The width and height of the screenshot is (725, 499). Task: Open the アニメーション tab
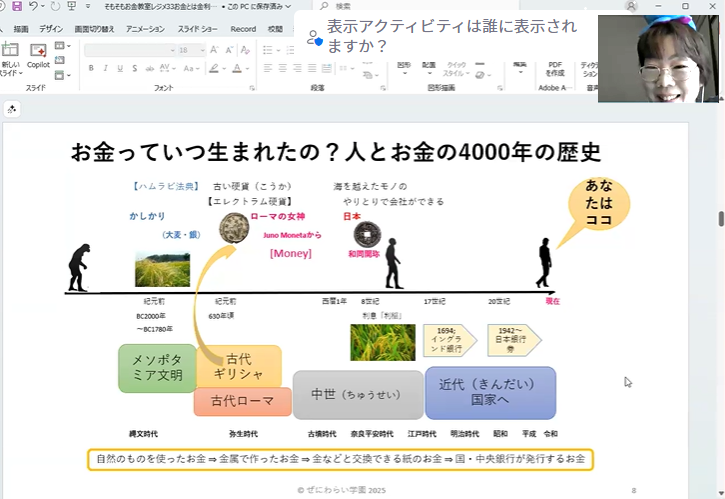click(146, 29)
